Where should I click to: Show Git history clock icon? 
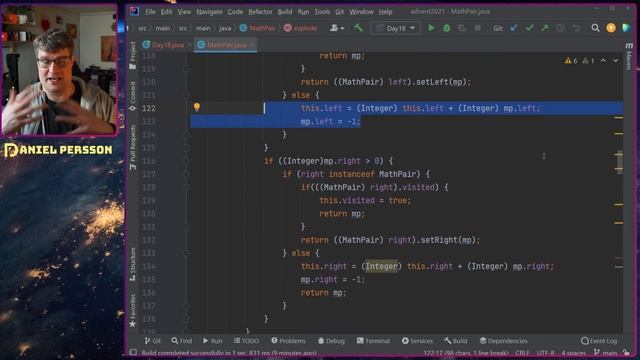click(x=560, y=28)
